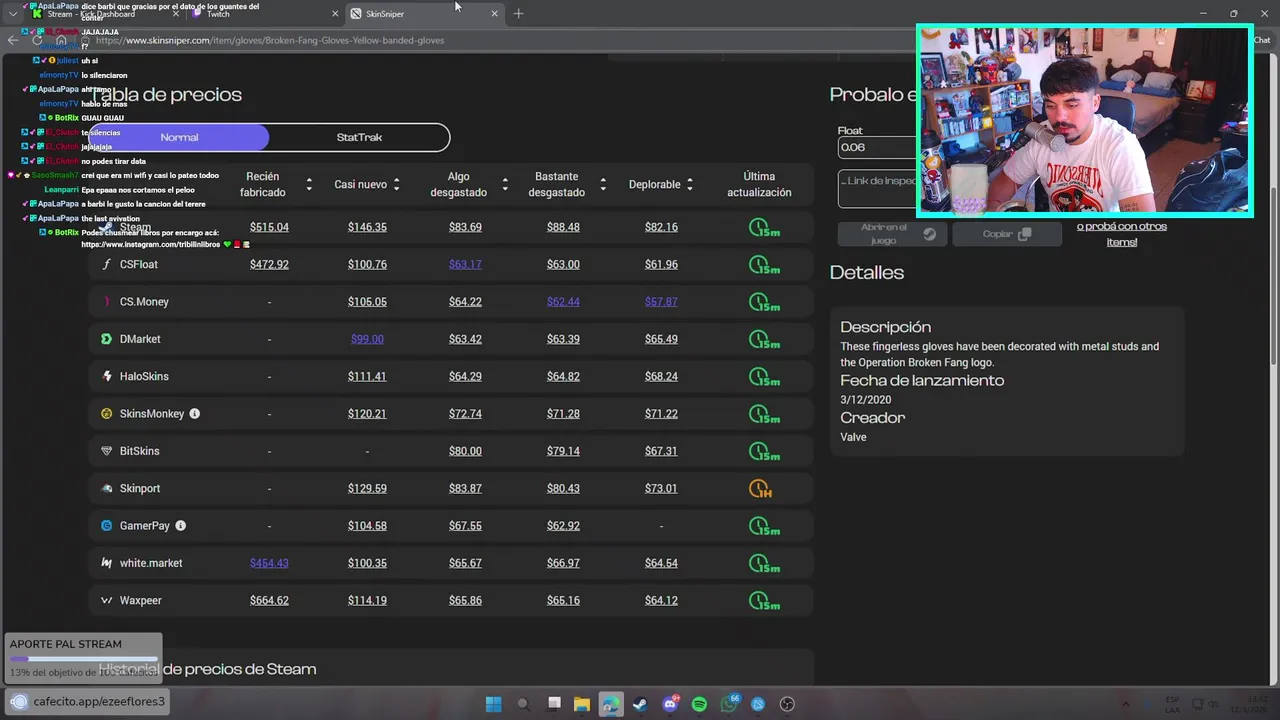Image resolution: width=1280 pixels, height=720 pixels.
Task: Sort by Recién fabricado column arrows
Action: click(x=309, y=184)
